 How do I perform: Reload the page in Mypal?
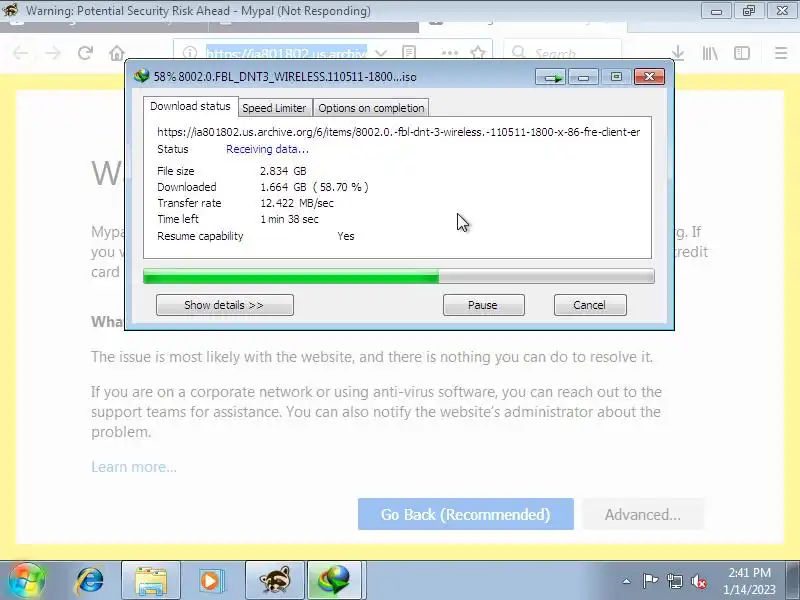85,53
